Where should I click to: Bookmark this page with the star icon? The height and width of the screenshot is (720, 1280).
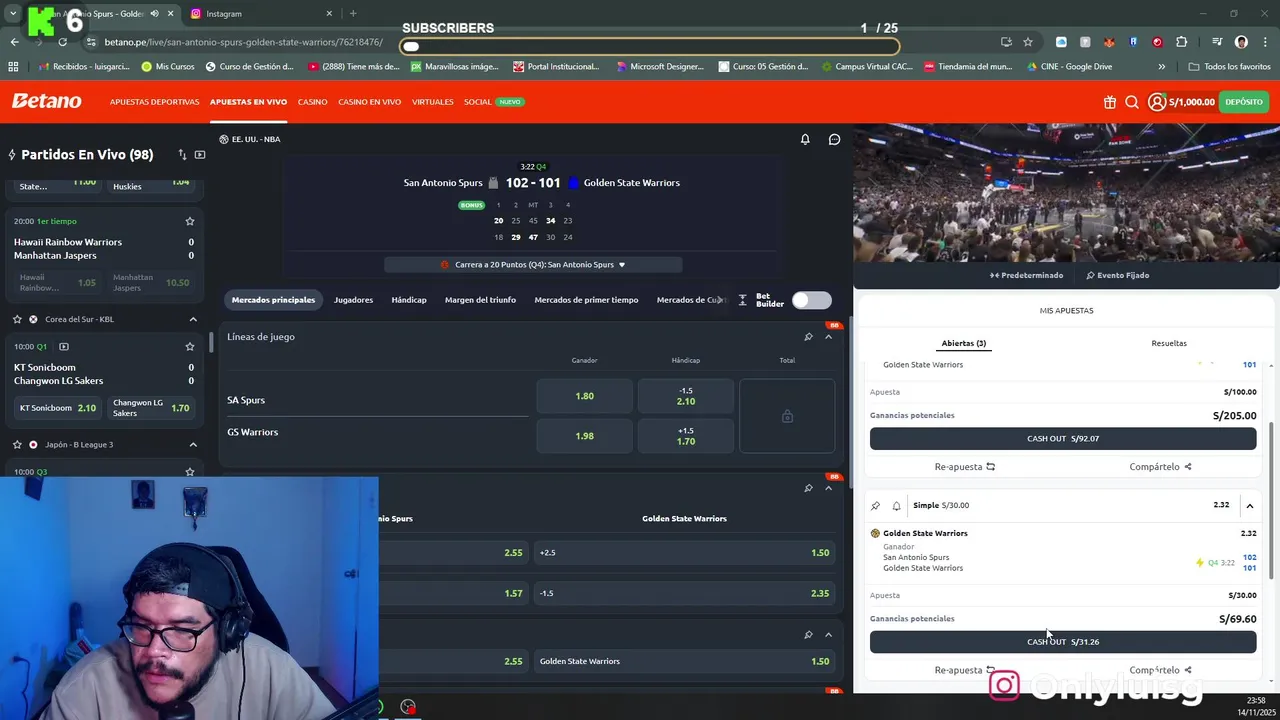point(1027,42)
